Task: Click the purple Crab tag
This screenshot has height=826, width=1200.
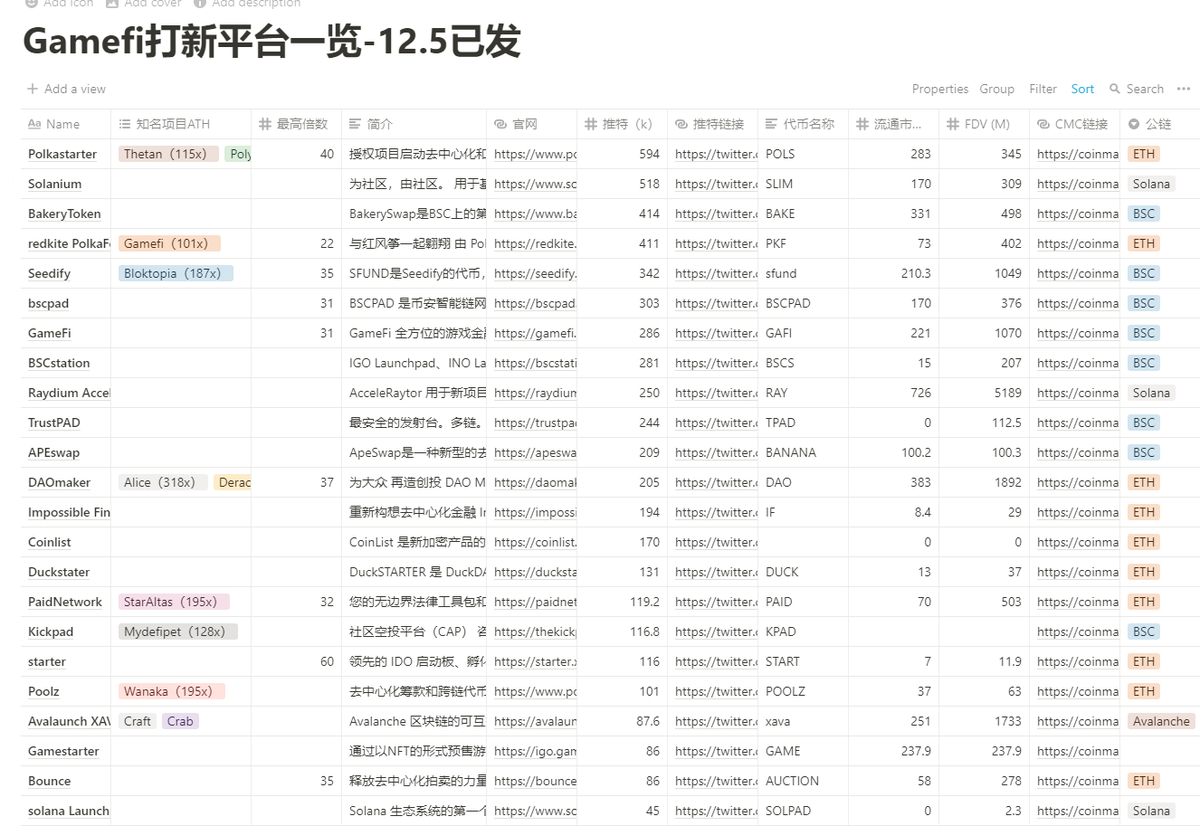Action: pyautogui.click(x=180, y=721)
